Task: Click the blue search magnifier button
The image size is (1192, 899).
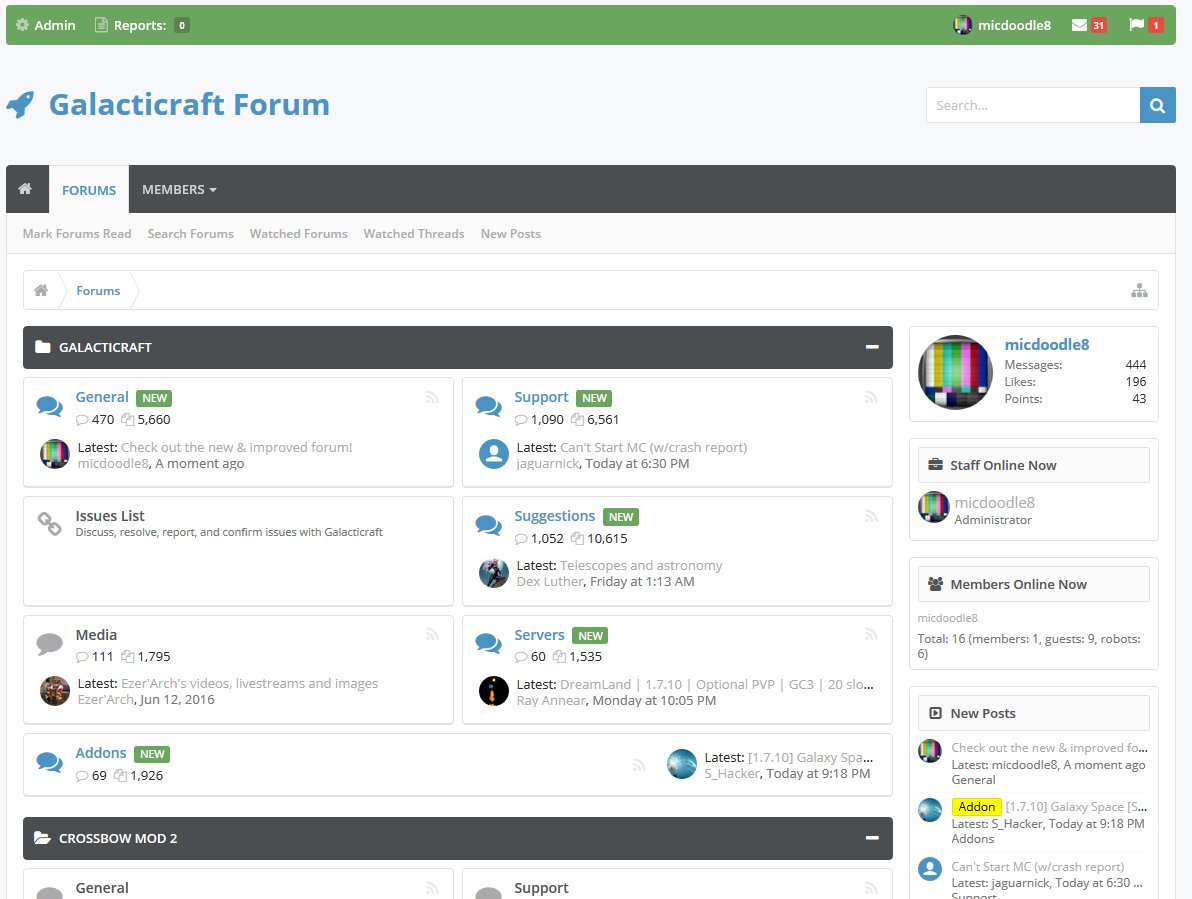Action: [x=1158, y=105]
